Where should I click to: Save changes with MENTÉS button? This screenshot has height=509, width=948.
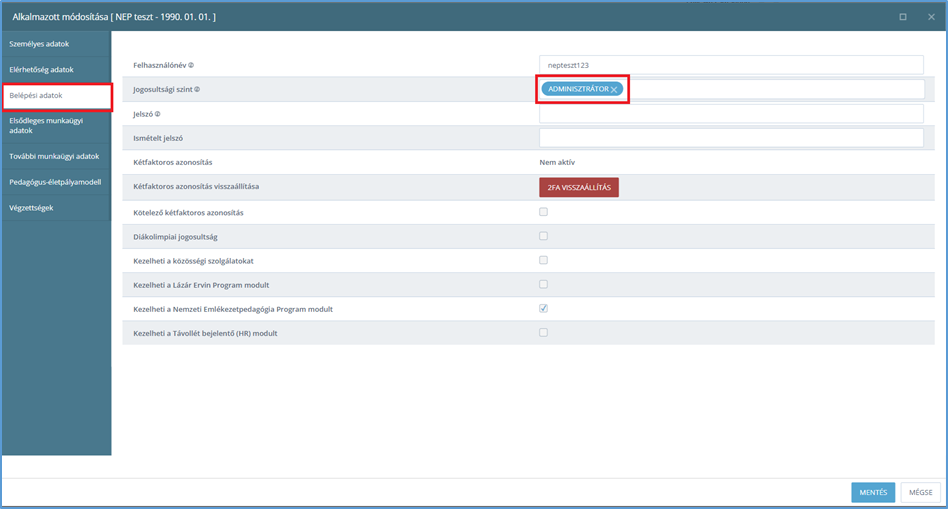click(x=873, y=493)
